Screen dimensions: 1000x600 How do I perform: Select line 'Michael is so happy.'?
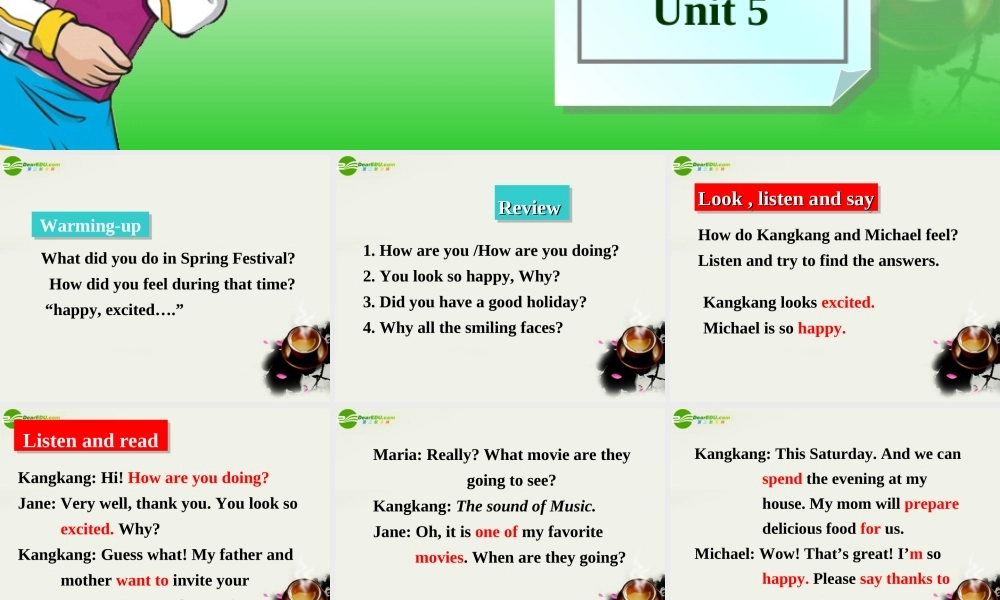tap(774, 328)
